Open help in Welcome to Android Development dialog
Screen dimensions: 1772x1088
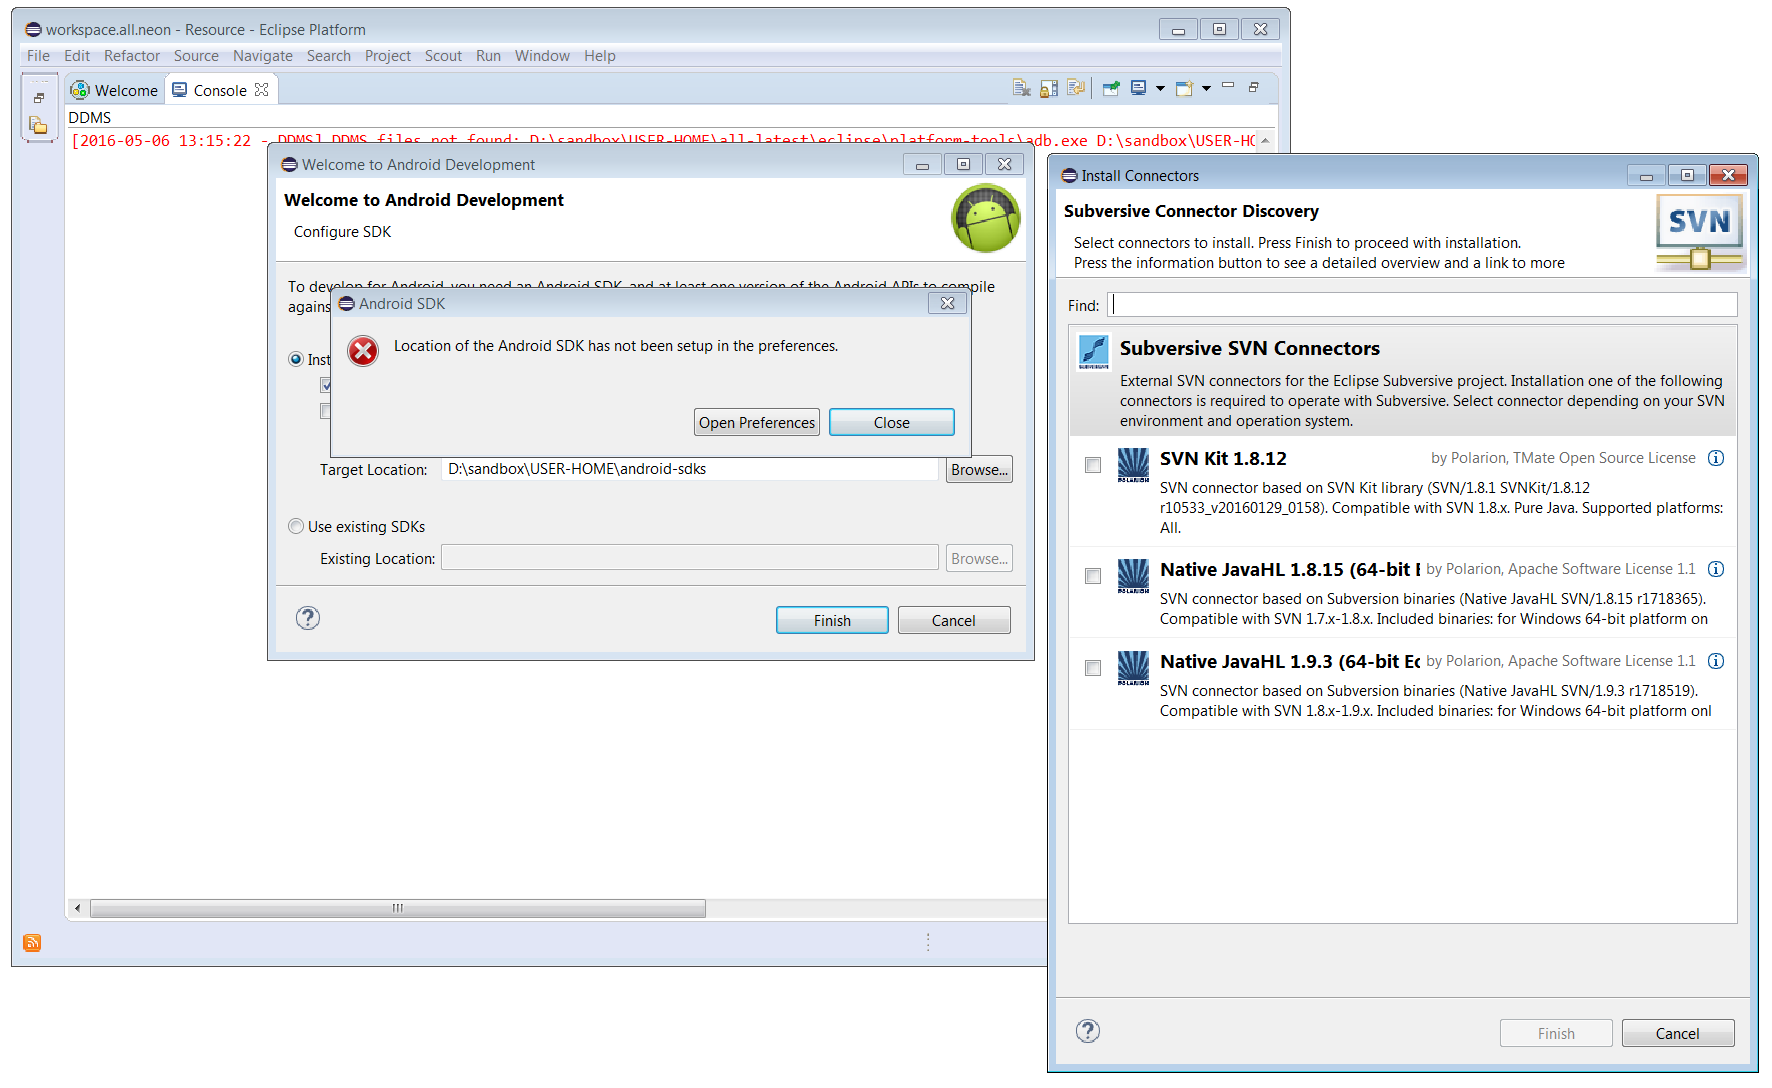point(308,618)
